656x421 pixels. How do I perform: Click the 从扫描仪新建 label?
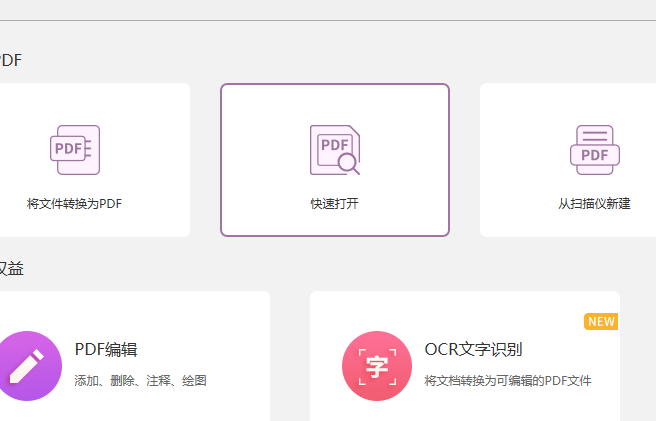click(594, 204)
